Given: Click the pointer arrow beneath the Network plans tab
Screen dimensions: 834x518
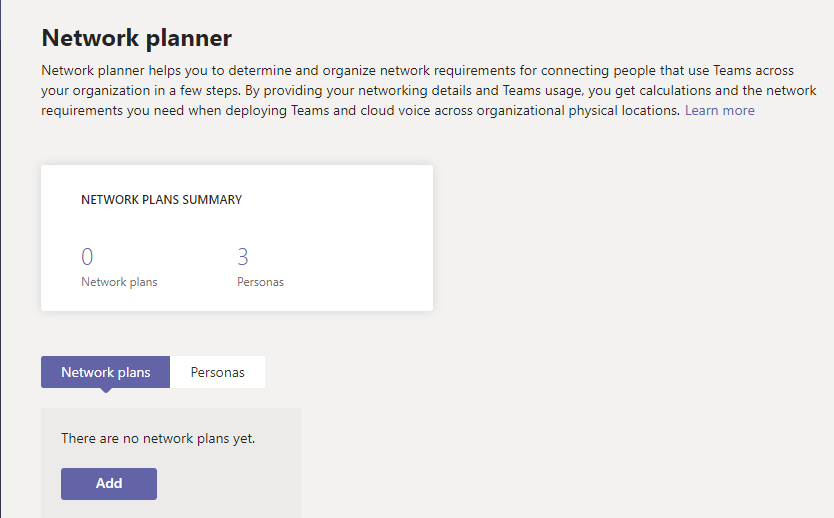Looking at the screenshot, I should tap(106, 391).
